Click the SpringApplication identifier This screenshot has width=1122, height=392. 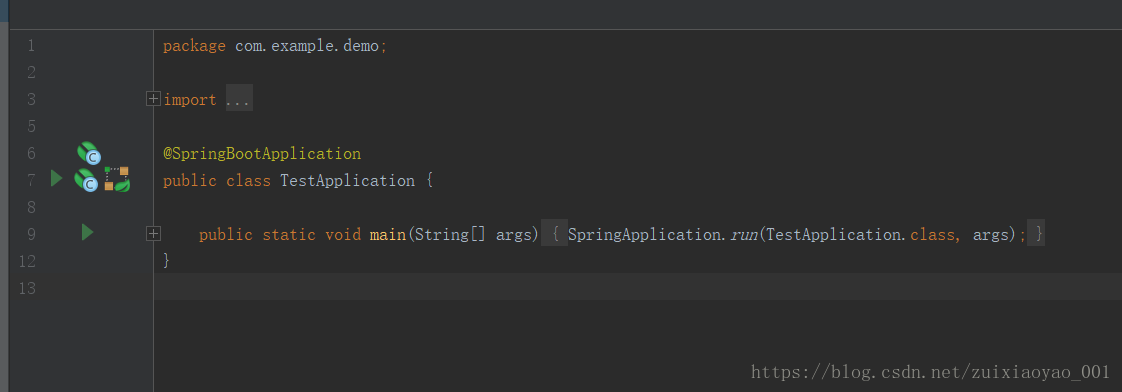(x=644, y=234)
